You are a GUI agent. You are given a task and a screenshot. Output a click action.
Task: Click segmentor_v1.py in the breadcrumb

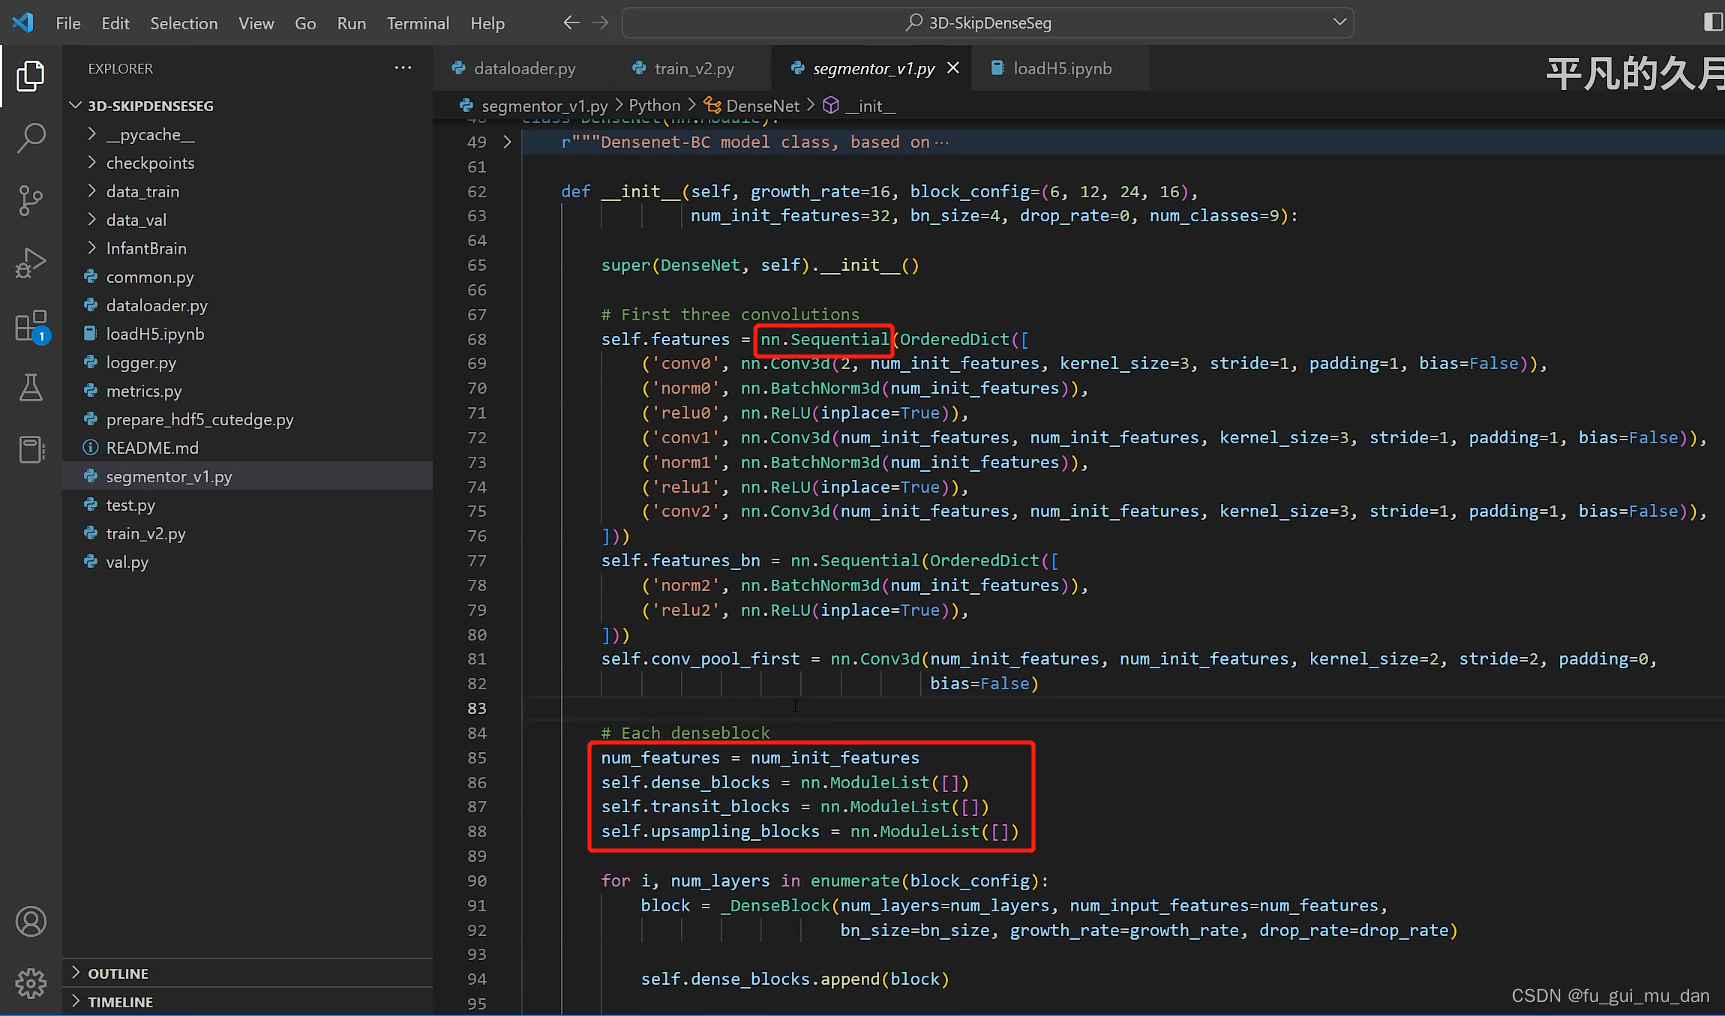pos(544,105)
